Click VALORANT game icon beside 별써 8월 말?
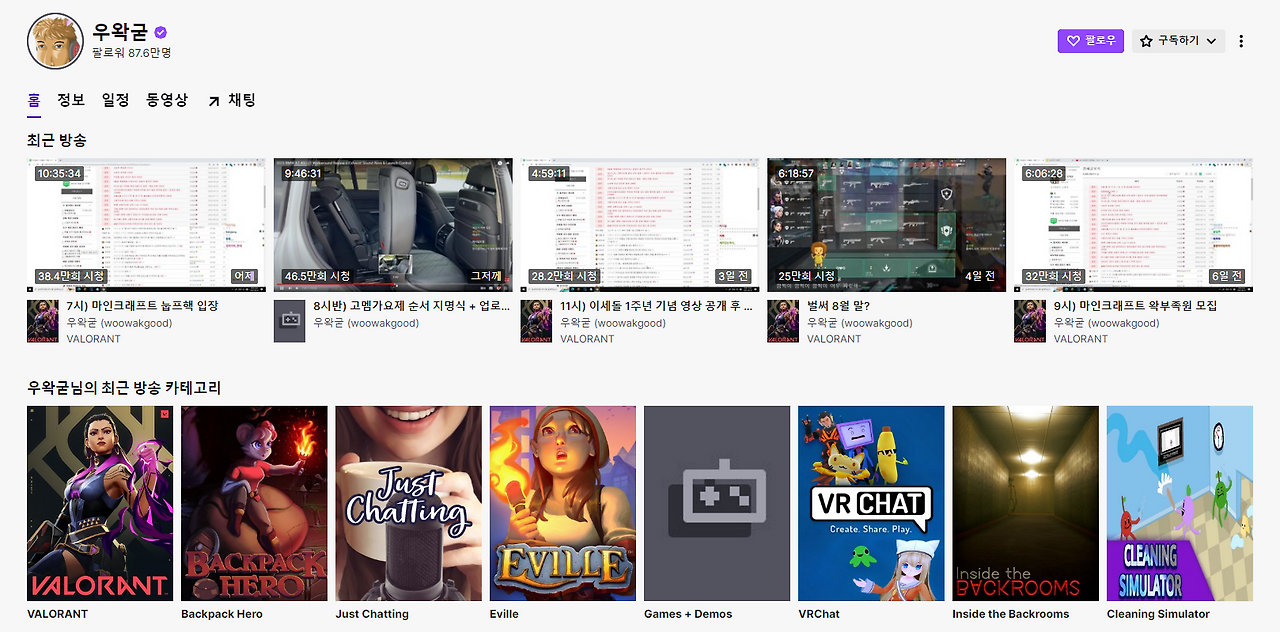 pyautogui.click(x=783, y=321)
